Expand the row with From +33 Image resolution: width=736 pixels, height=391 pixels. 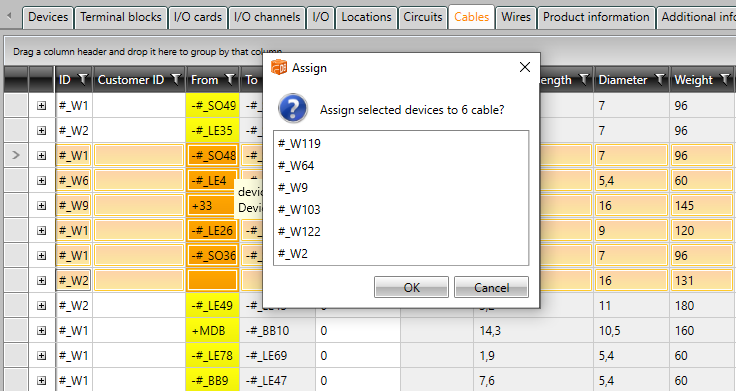click(x=41, y=206)
